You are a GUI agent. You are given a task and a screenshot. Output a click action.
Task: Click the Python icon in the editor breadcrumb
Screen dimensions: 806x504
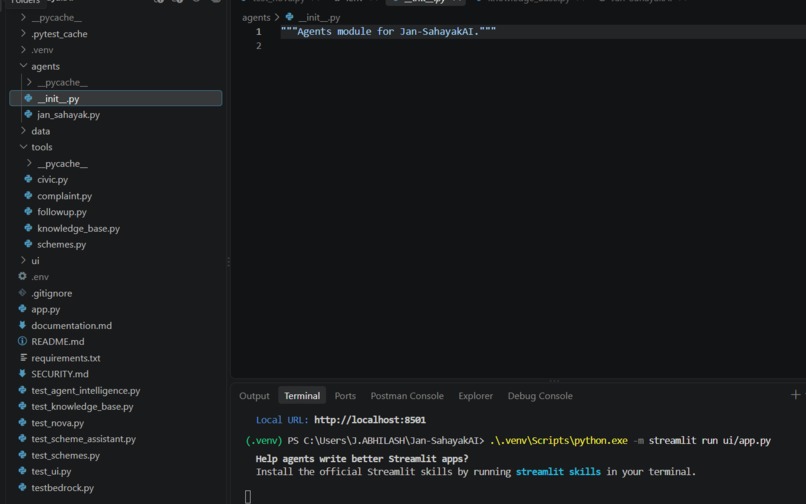(289, 17)
